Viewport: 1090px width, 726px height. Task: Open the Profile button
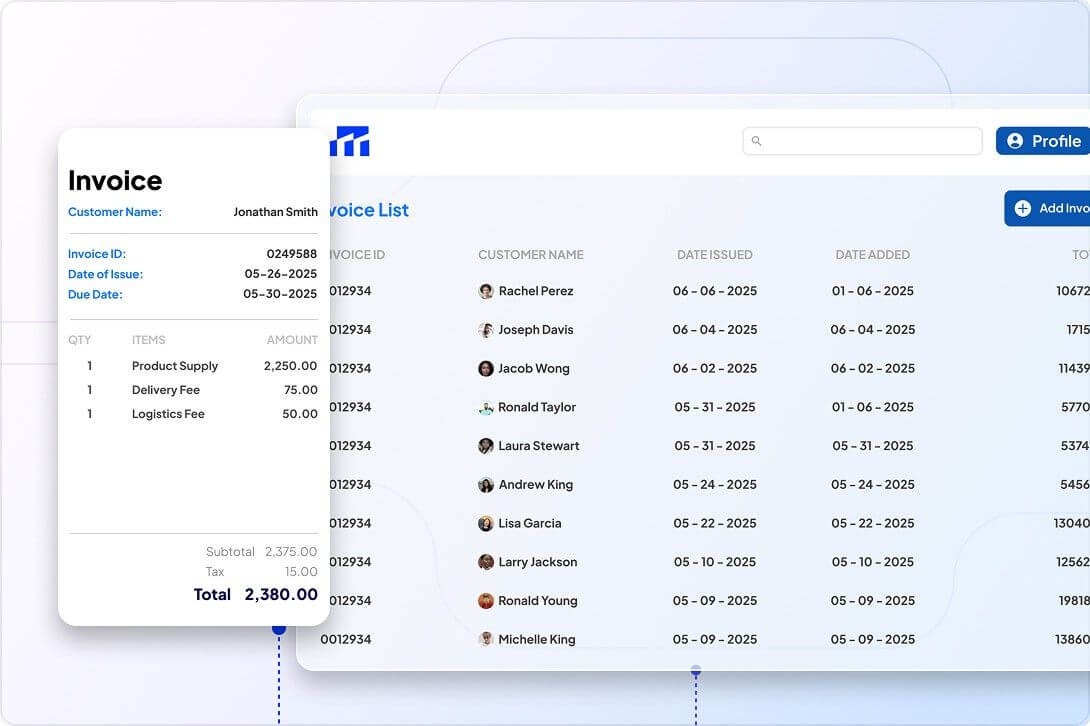(1043, 141)
